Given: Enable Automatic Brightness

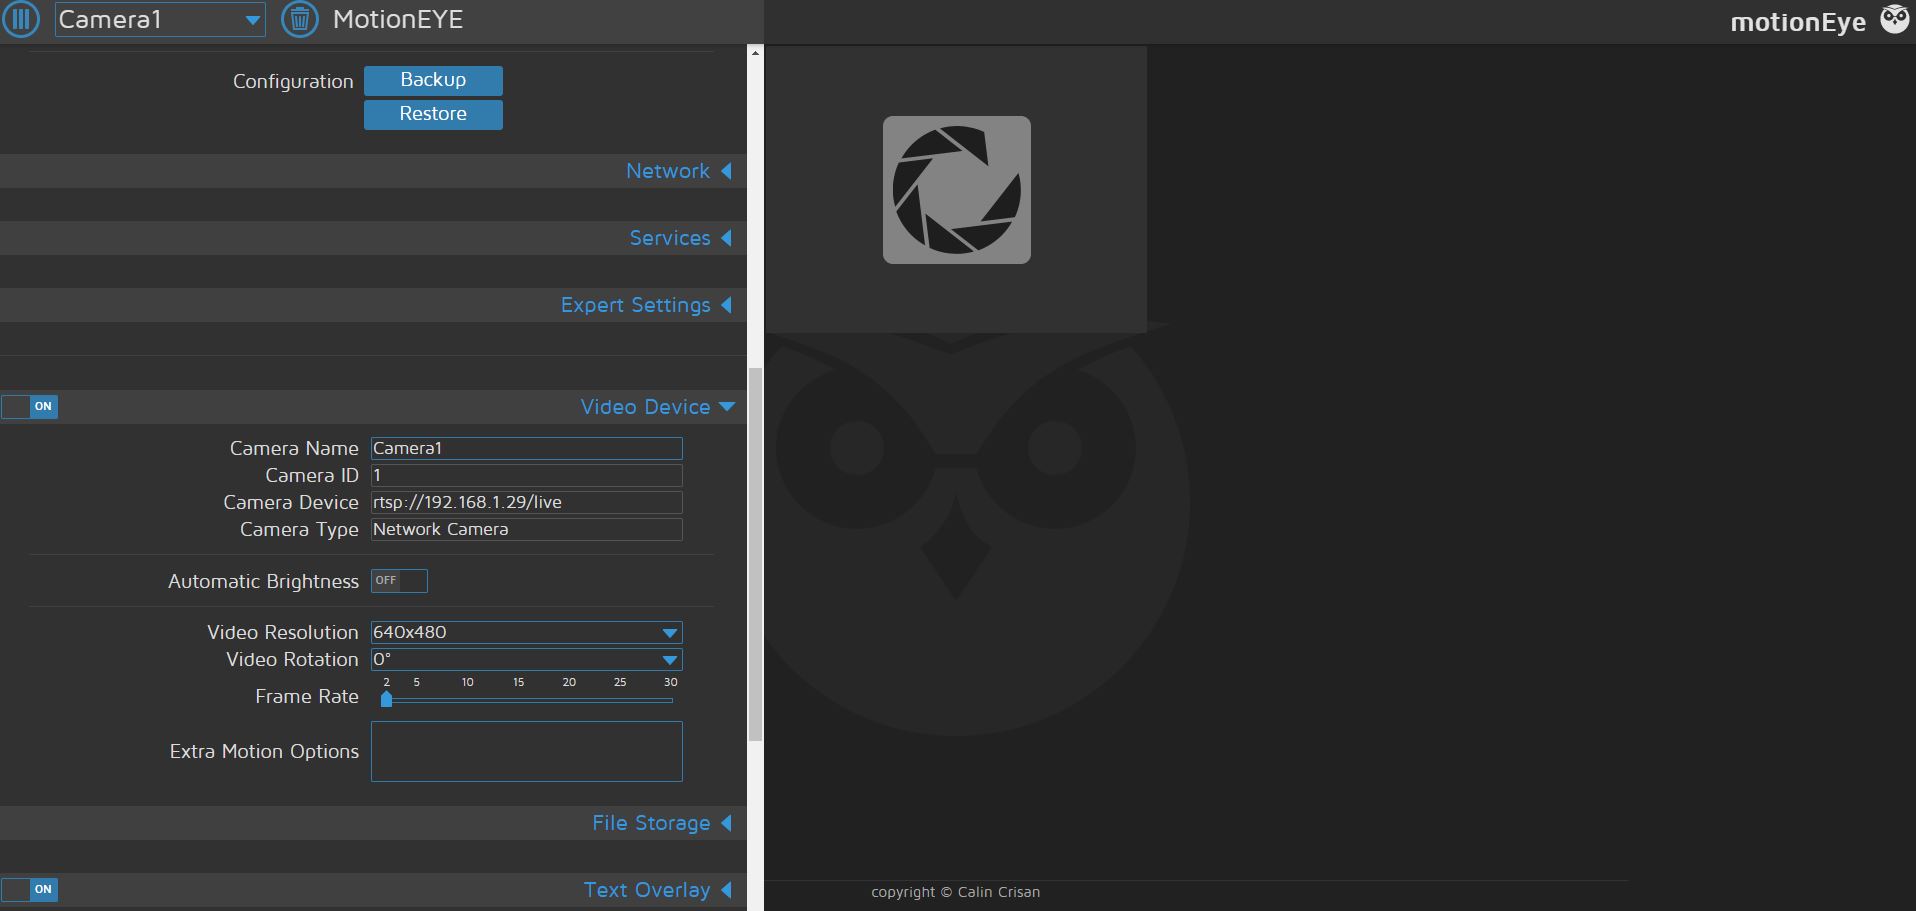Looking at the screenshot, I should (398, 581).
